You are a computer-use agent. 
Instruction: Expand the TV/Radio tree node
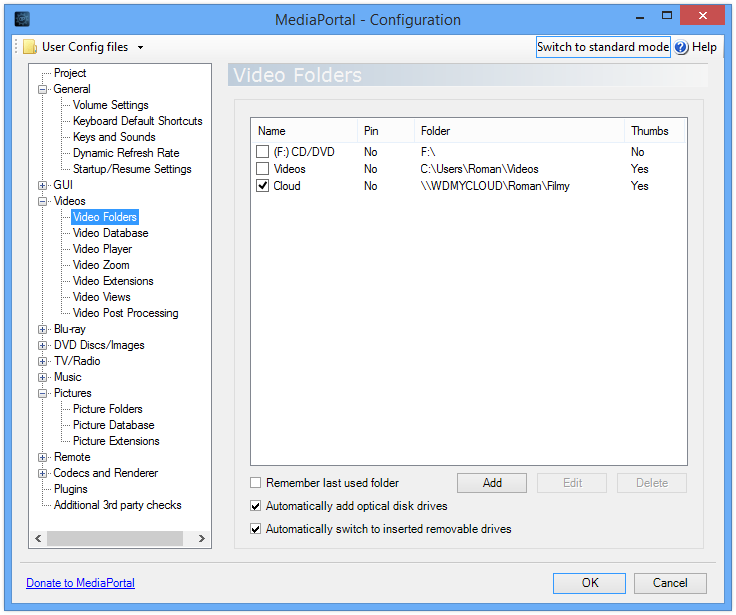[42, 361]
